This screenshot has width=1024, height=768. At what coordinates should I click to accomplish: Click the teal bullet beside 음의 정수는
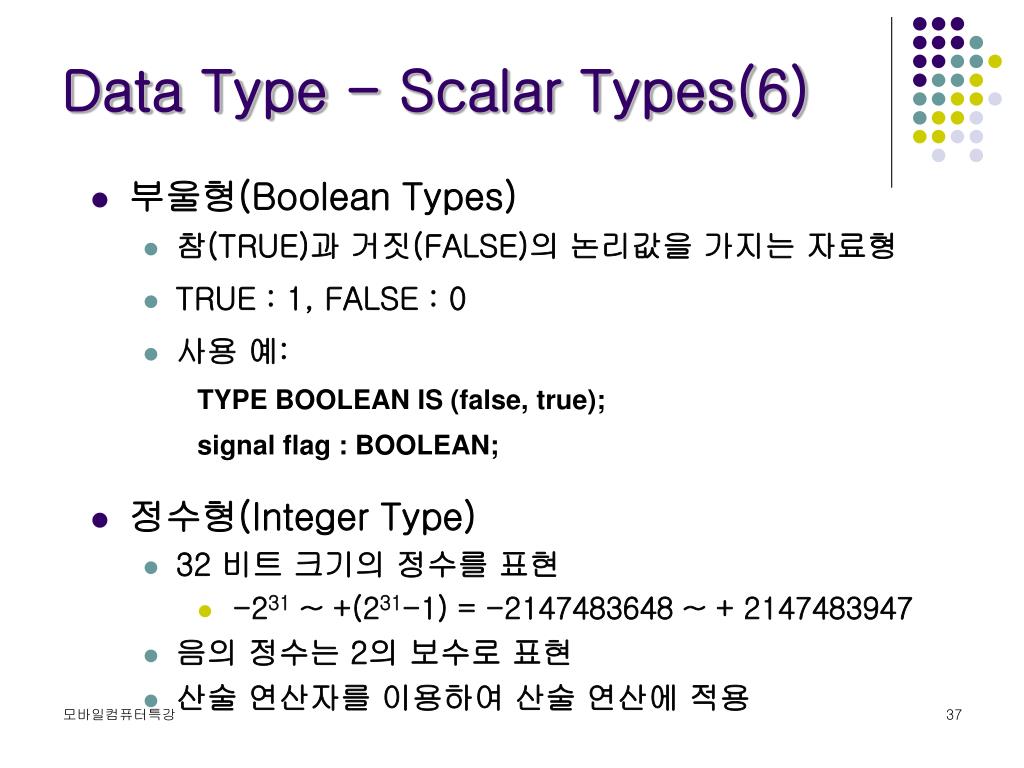[x=151, y=655]
